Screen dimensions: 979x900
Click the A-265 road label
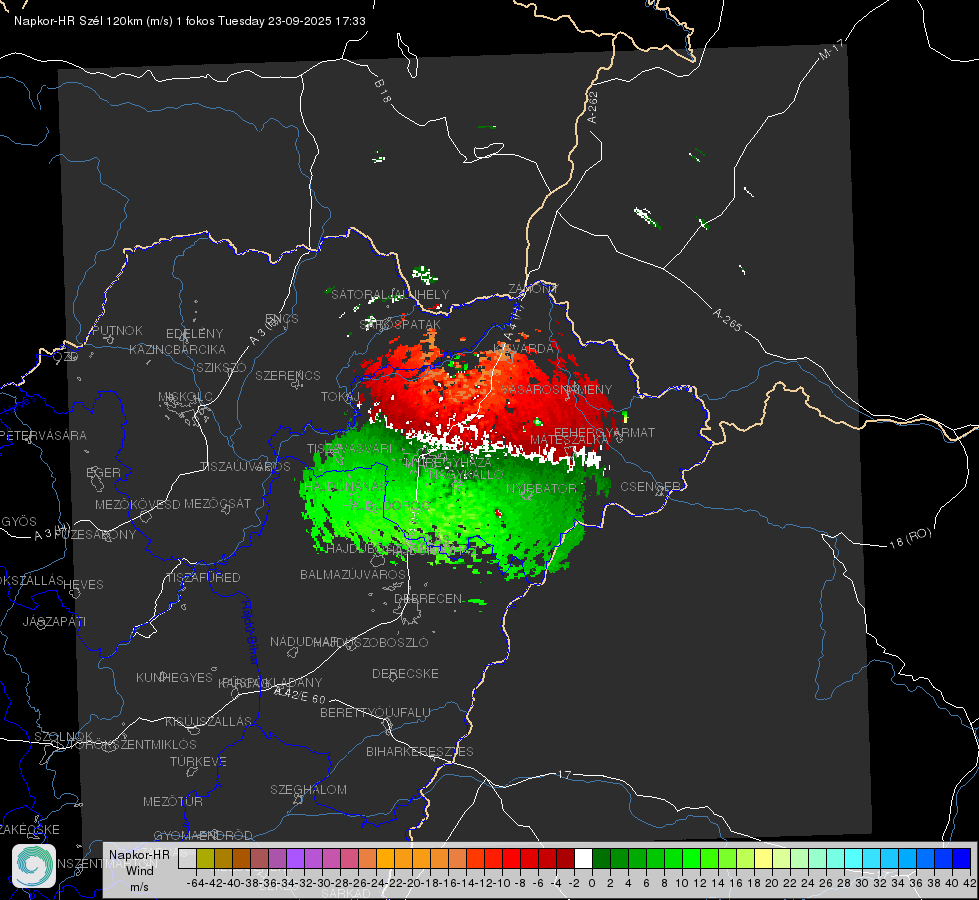pos(727,320)
